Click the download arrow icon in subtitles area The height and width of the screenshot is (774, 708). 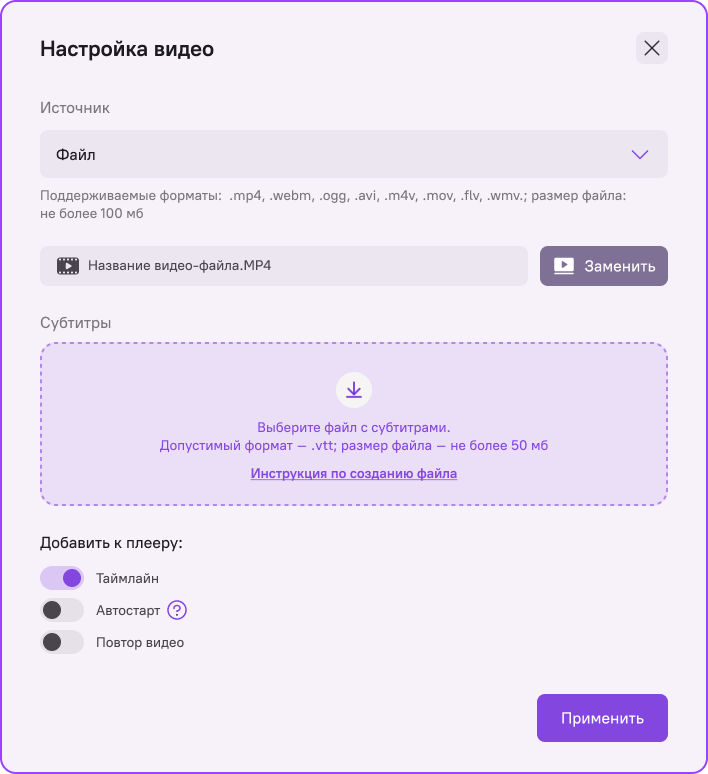pyautogui.click(x=353, y=390)
